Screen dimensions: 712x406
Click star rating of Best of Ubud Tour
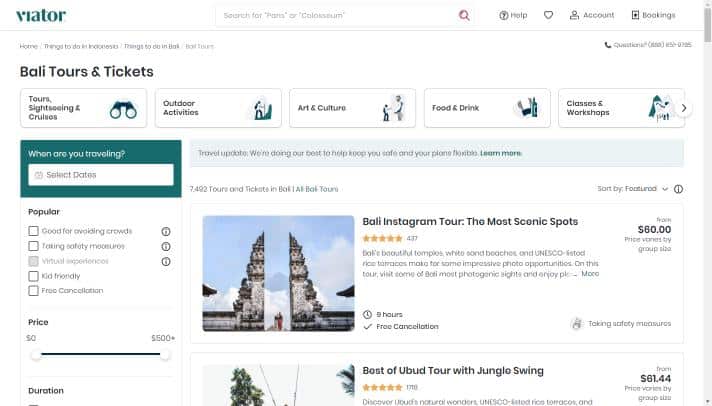[x=382, y=387]
